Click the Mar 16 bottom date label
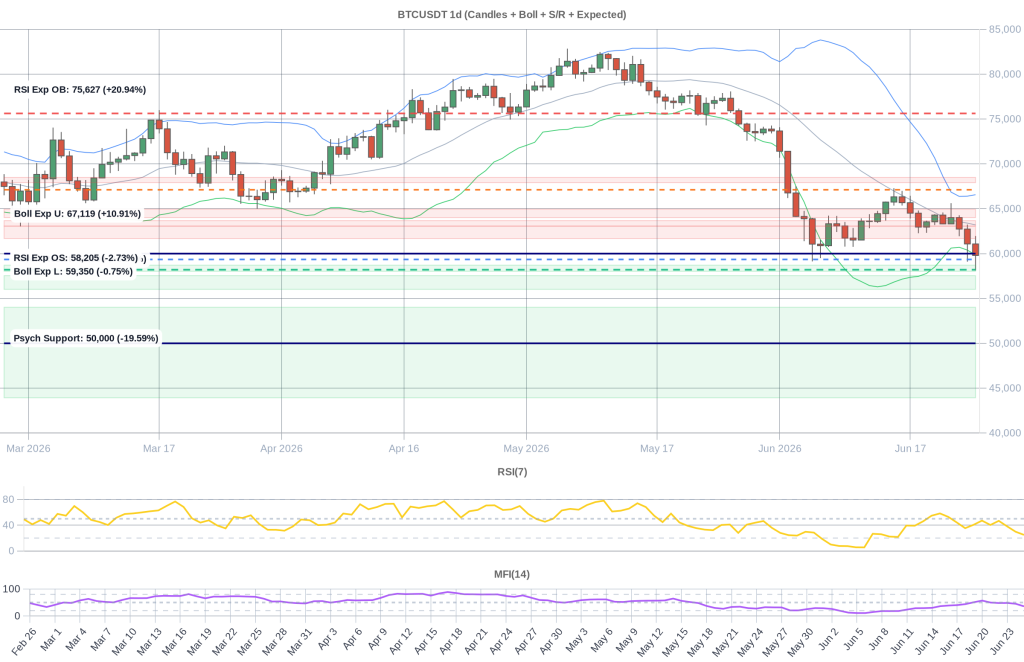1024x662 pixels. point(174,642)
